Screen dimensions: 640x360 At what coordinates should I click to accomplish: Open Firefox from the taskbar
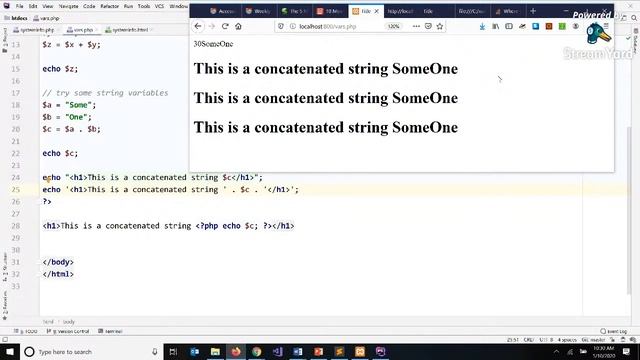(x=236, y=351)
